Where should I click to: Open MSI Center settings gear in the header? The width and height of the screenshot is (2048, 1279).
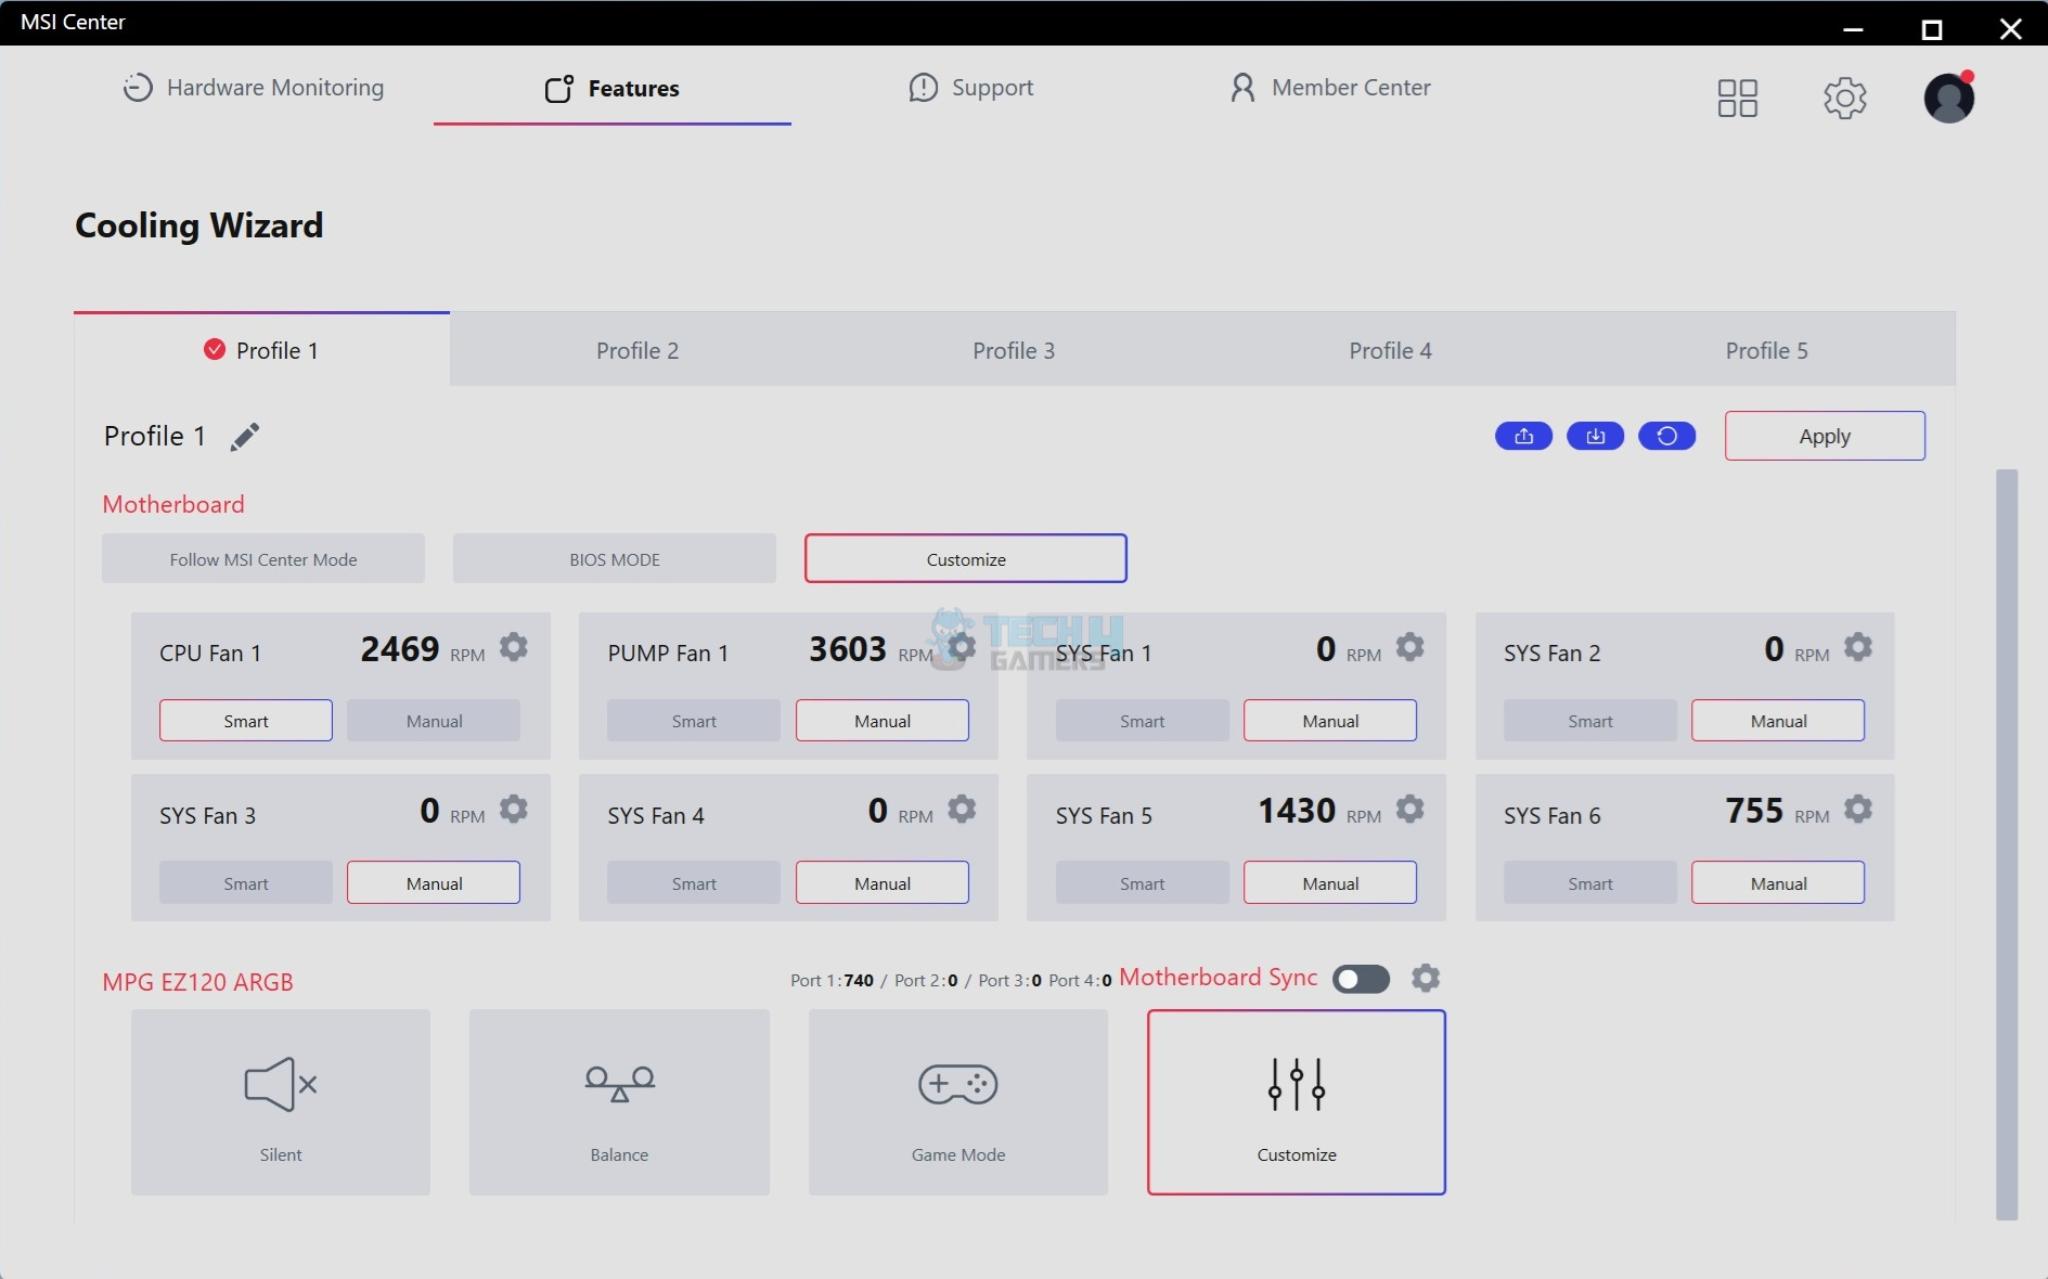click(x=1844, y=98)
